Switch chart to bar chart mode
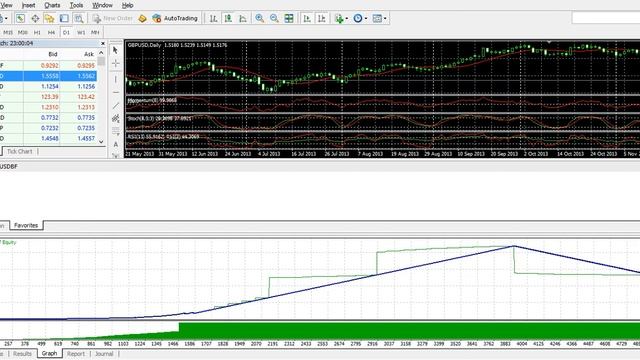 click(x=213, y=18)
